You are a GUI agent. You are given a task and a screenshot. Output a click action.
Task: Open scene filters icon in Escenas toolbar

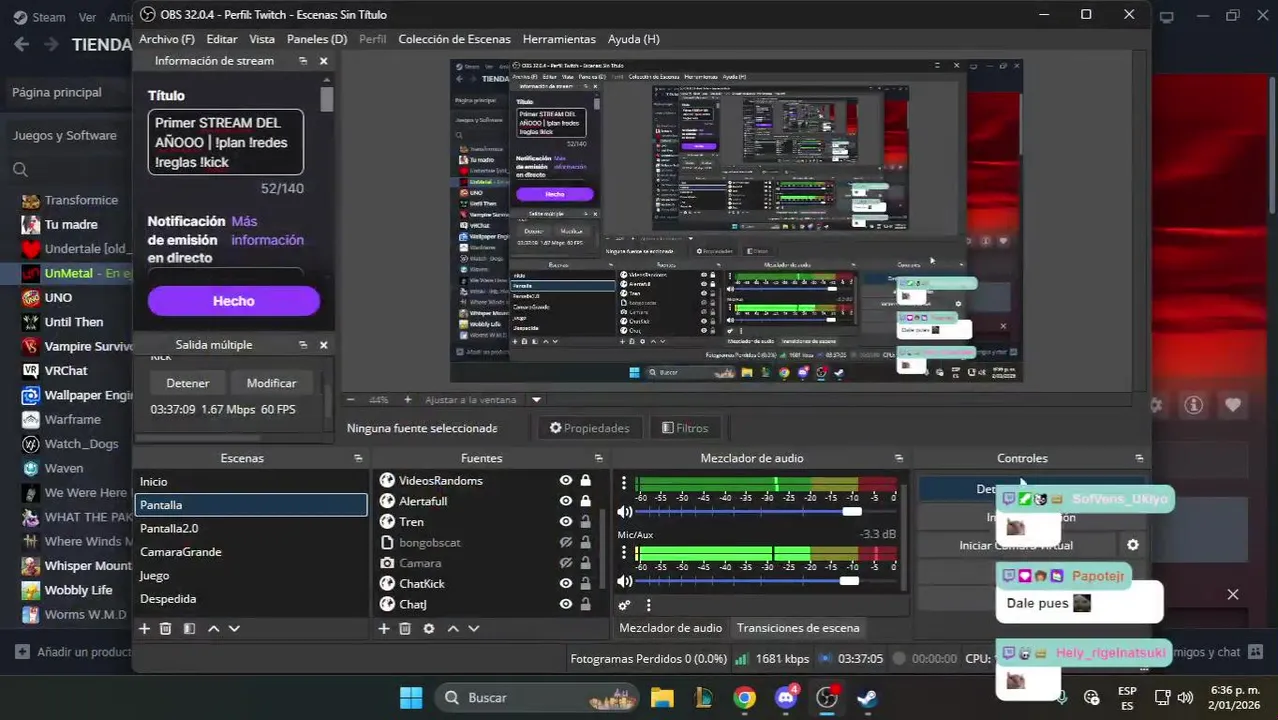point(189,629)
